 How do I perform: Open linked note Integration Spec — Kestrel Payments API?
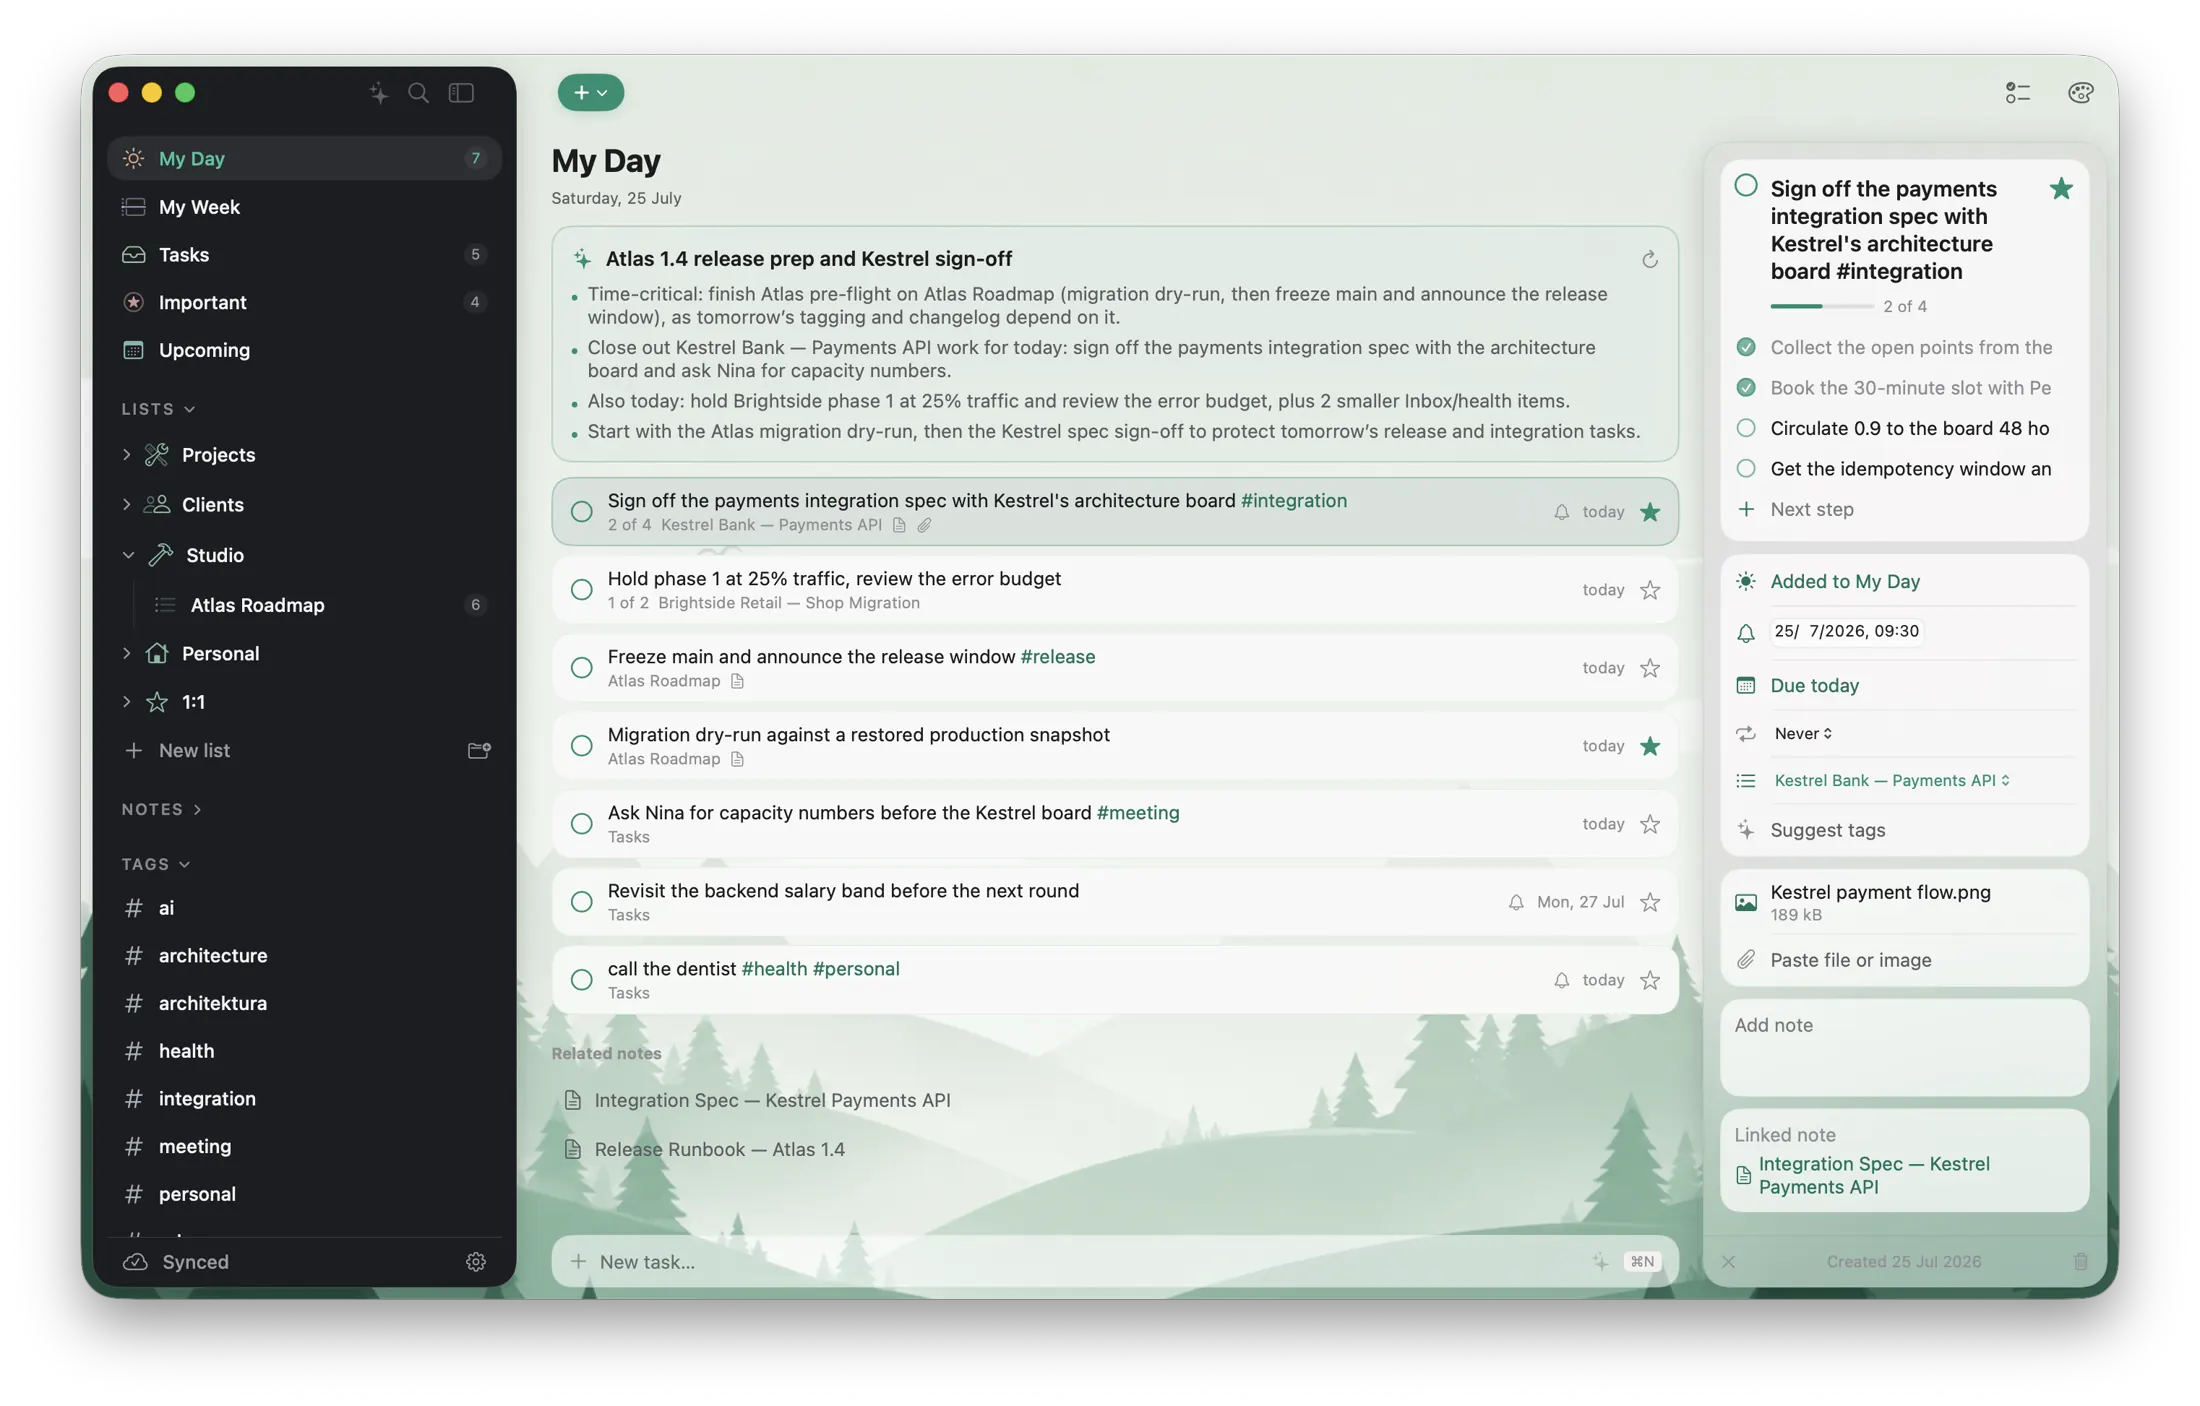point(1873,1176)
